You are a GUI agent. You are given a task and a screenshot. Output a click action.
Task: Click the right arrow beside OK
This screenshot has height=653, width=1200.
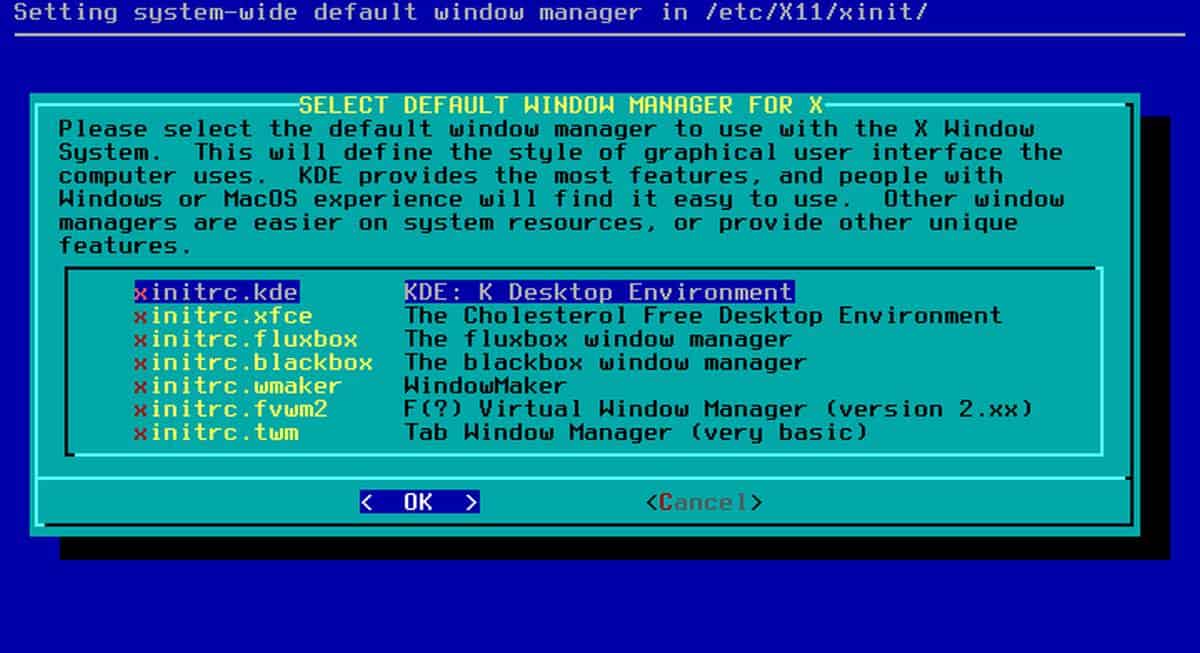pyautogui.click(x=471, y=501)
